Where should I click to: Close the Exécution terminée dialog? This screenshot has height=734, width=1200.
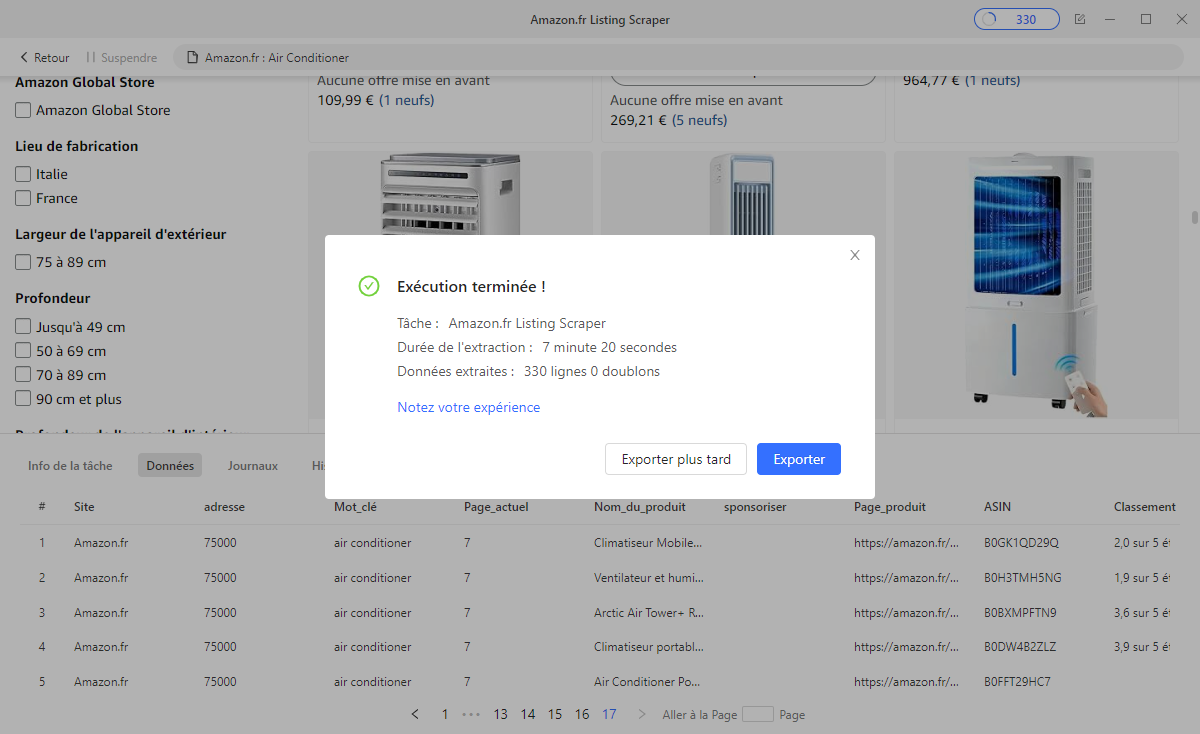pos(855,255)
